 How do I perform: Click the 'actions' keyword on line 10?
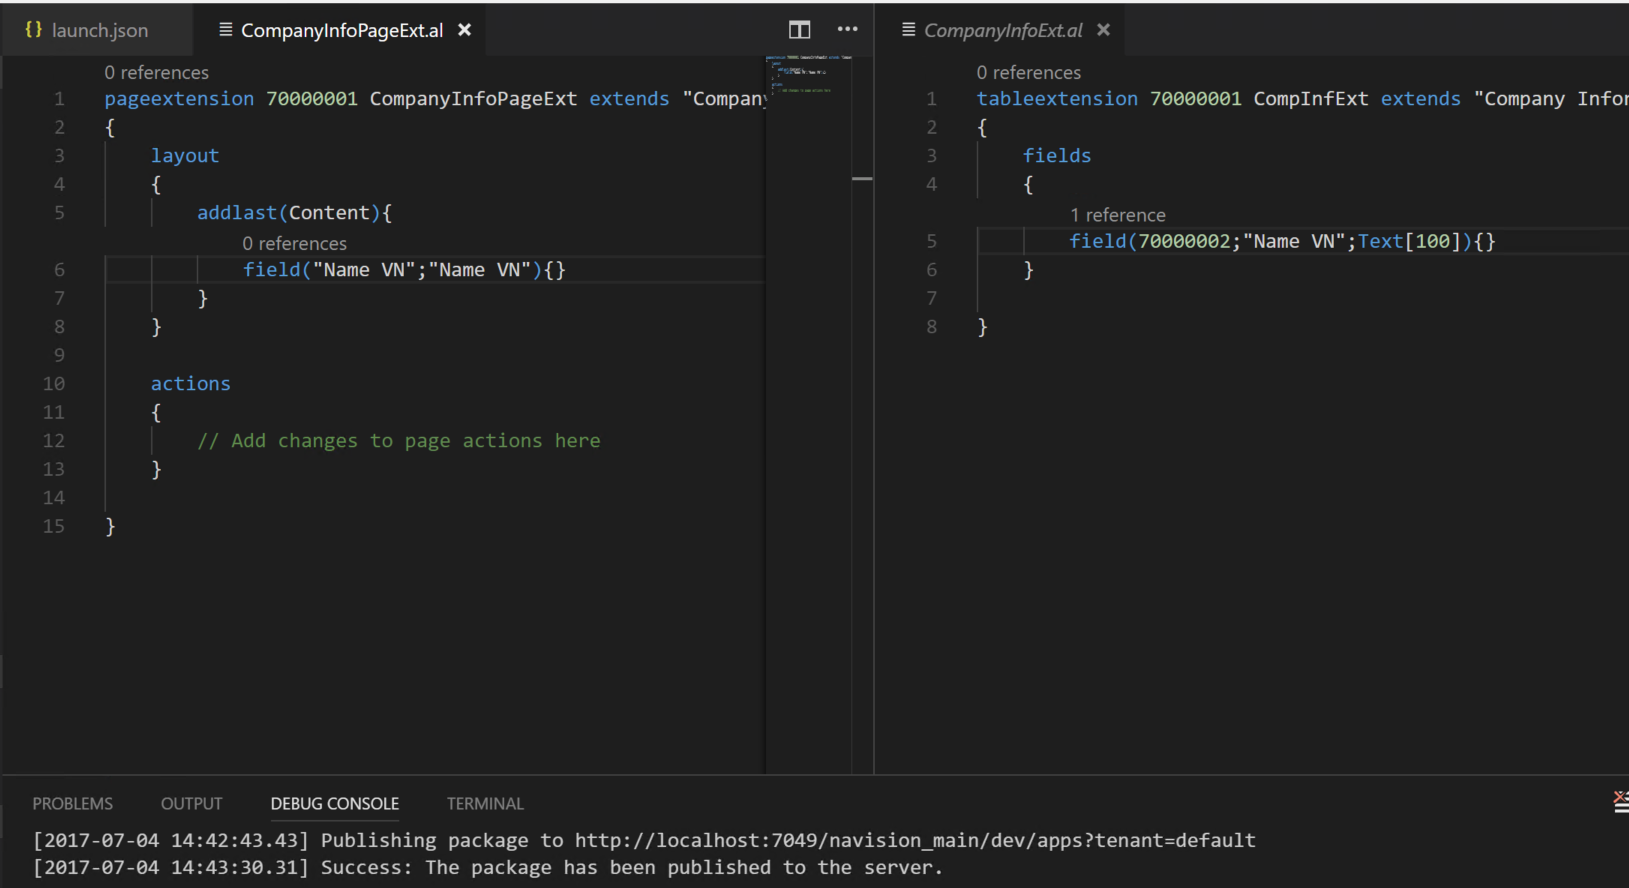(191, 384)
